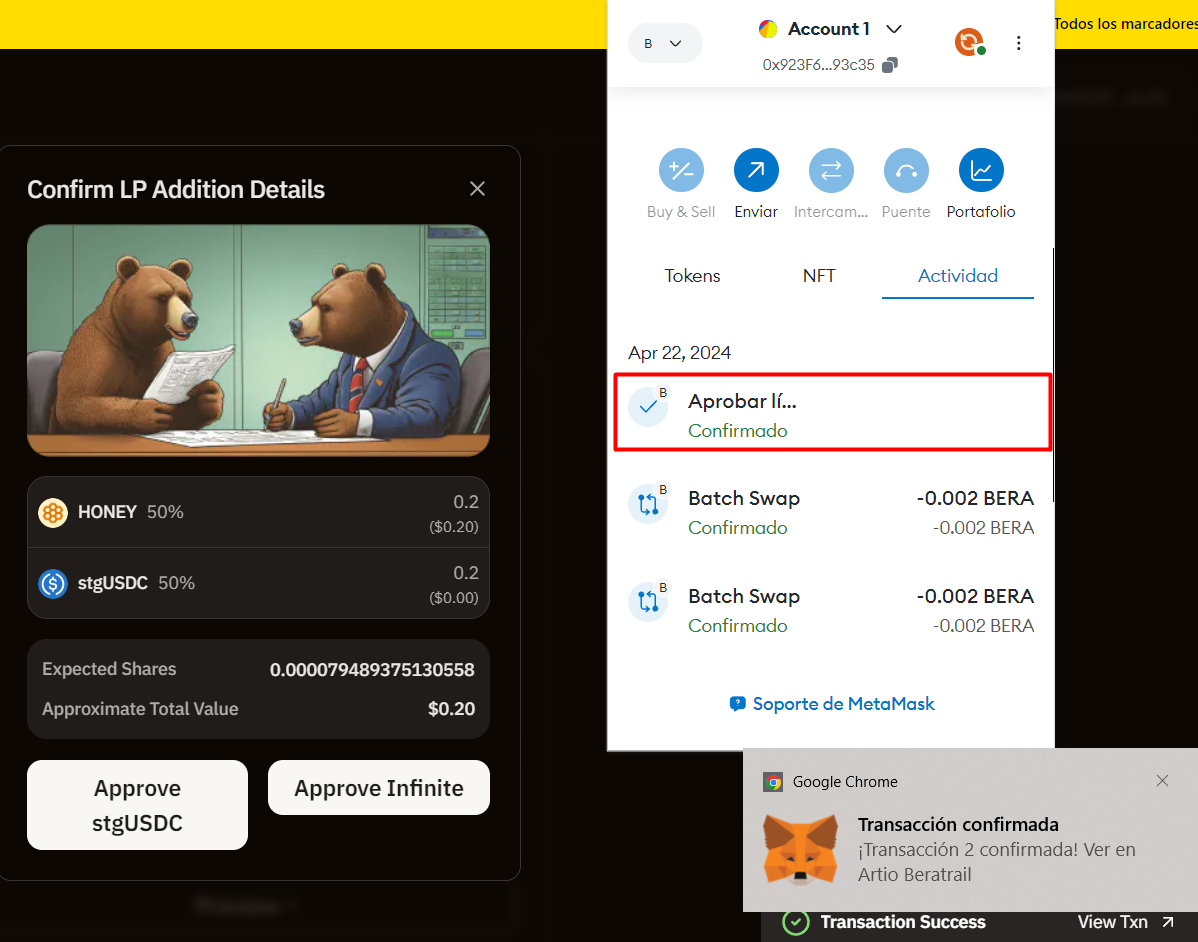Click the stgUSDC token icon

pos(53,584)
